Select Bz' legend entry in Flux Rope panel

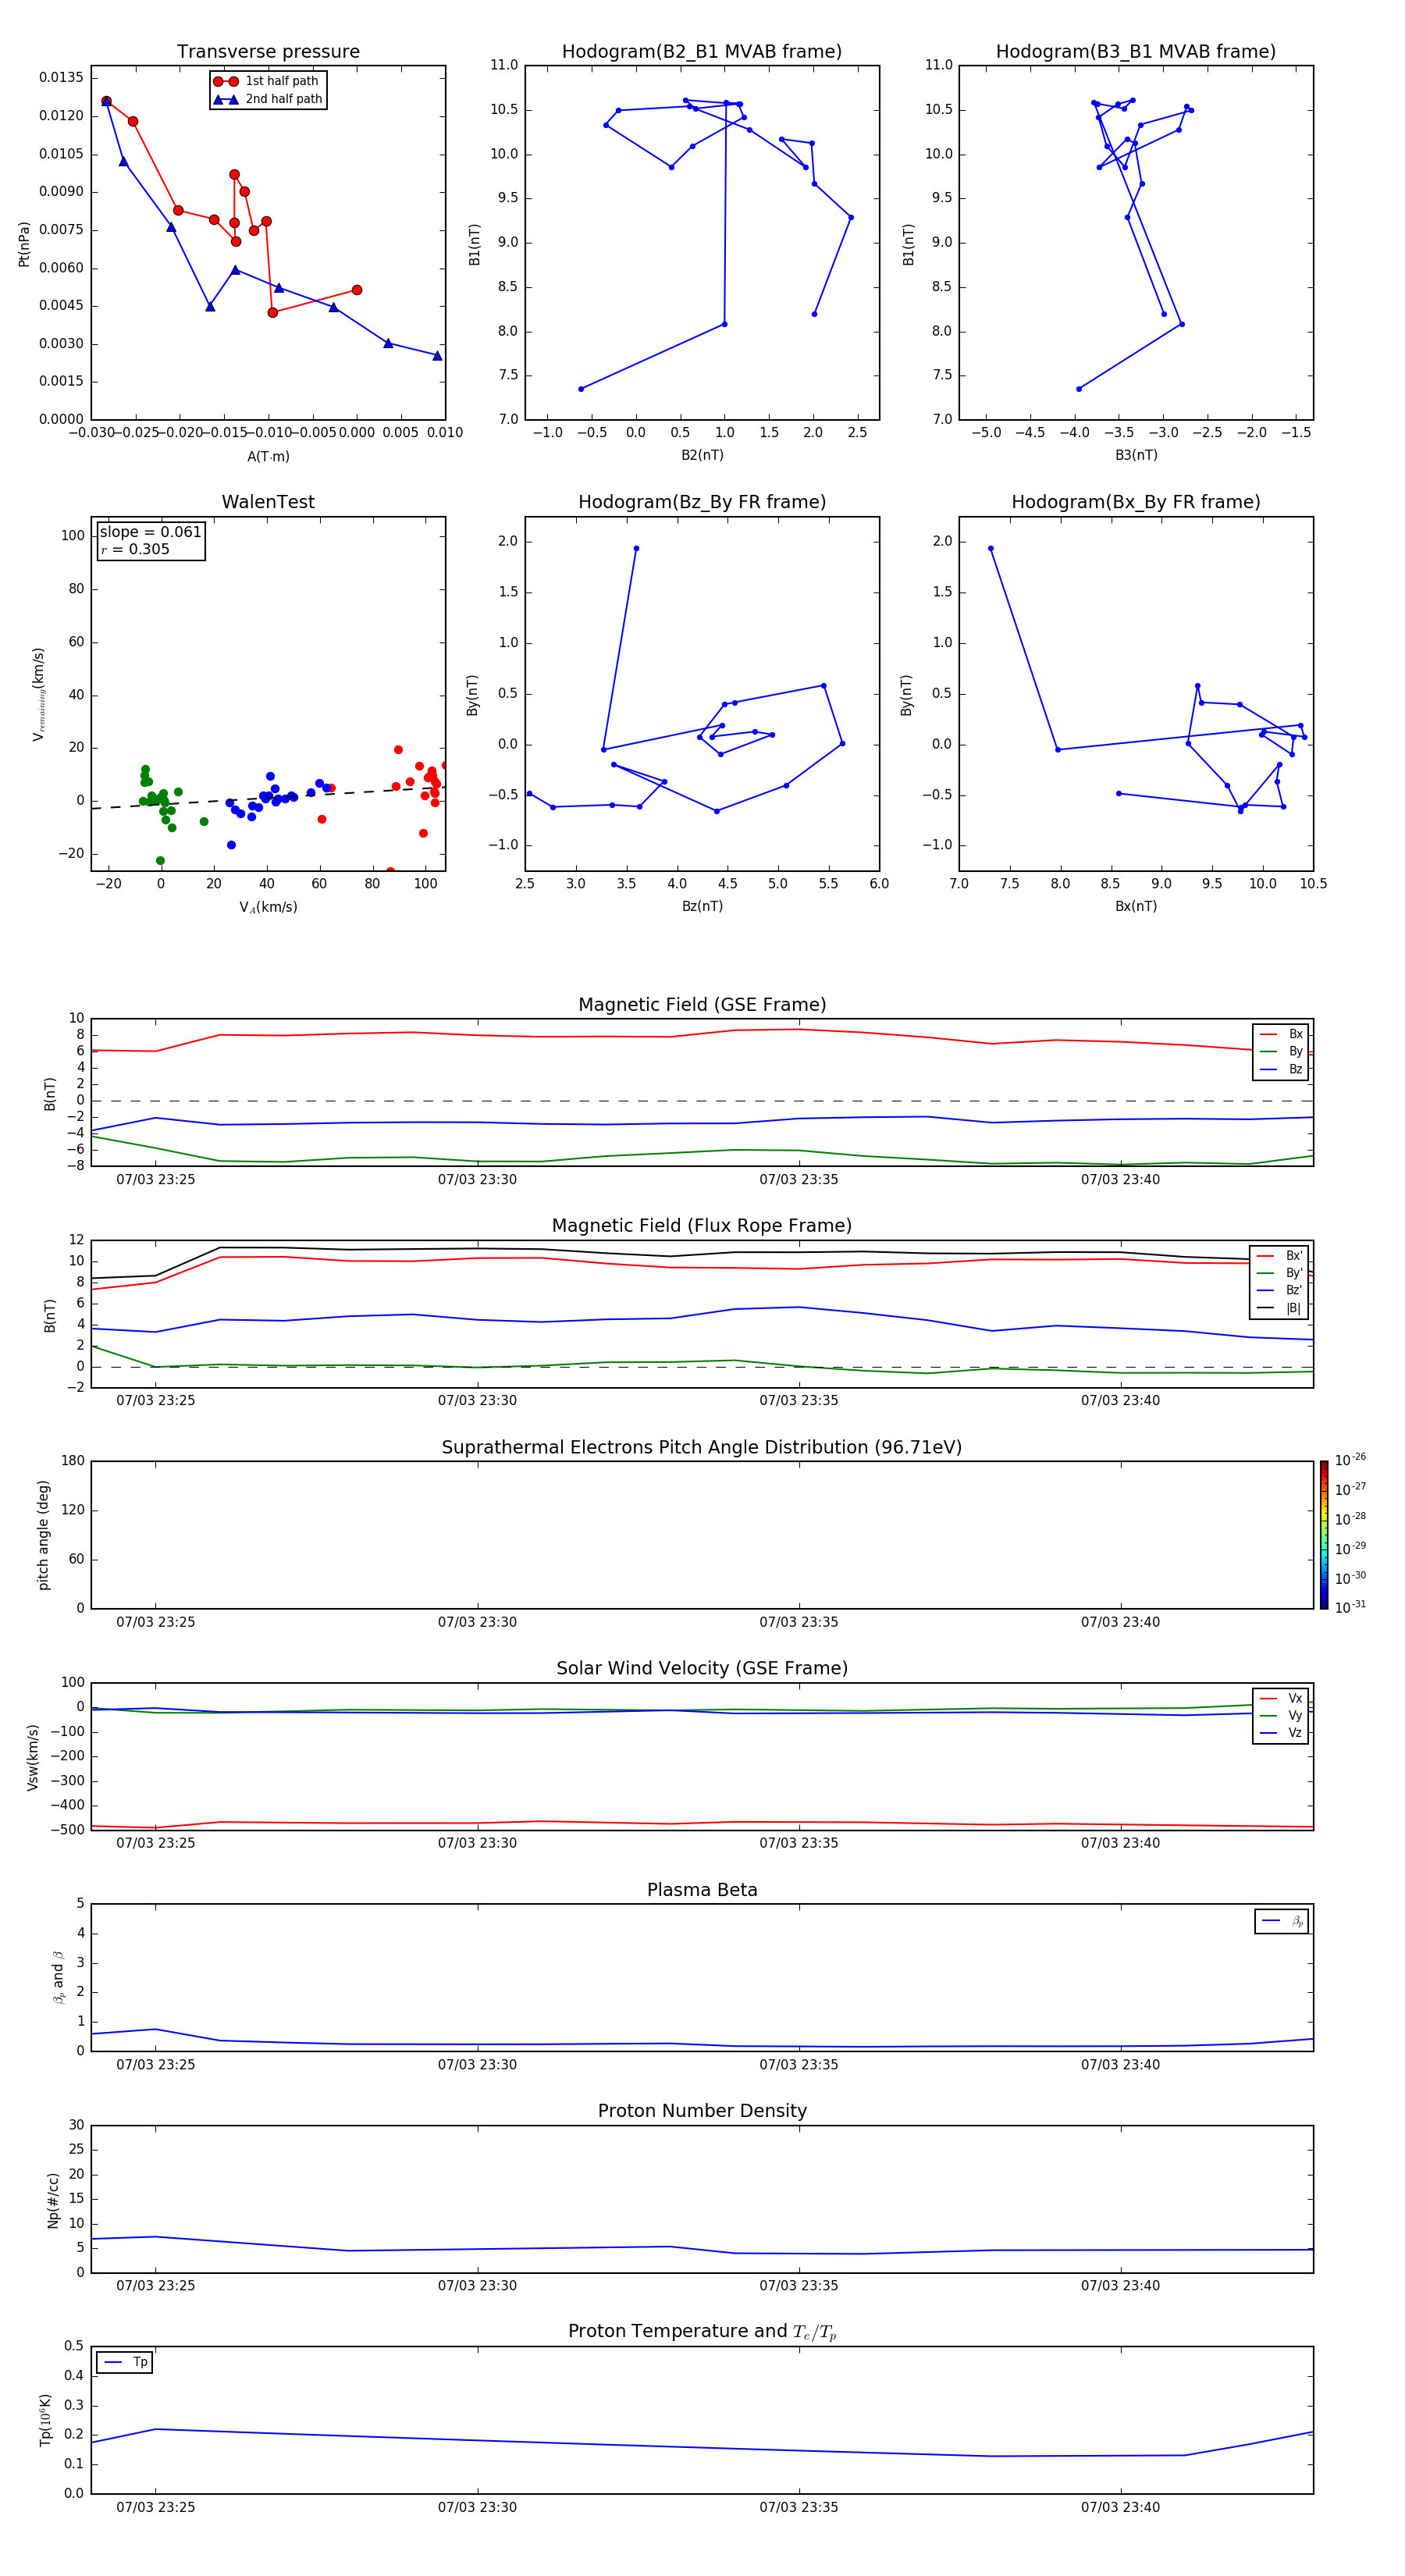1279,1290
